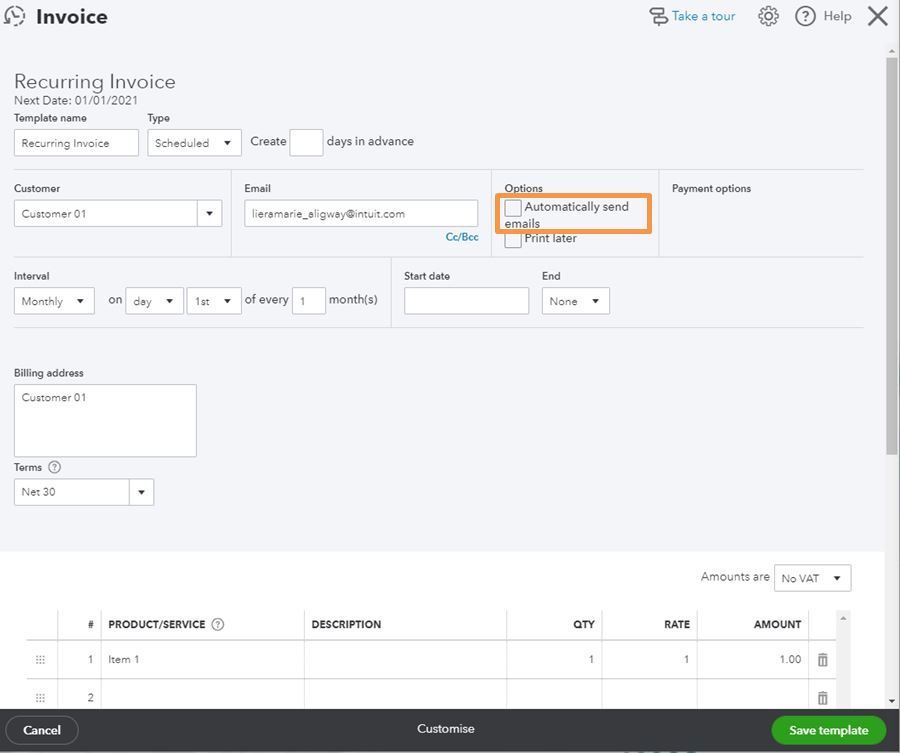This screenshot has height=753, width=900.
Task: Open the '1st' dropdown
Action: 214,301
